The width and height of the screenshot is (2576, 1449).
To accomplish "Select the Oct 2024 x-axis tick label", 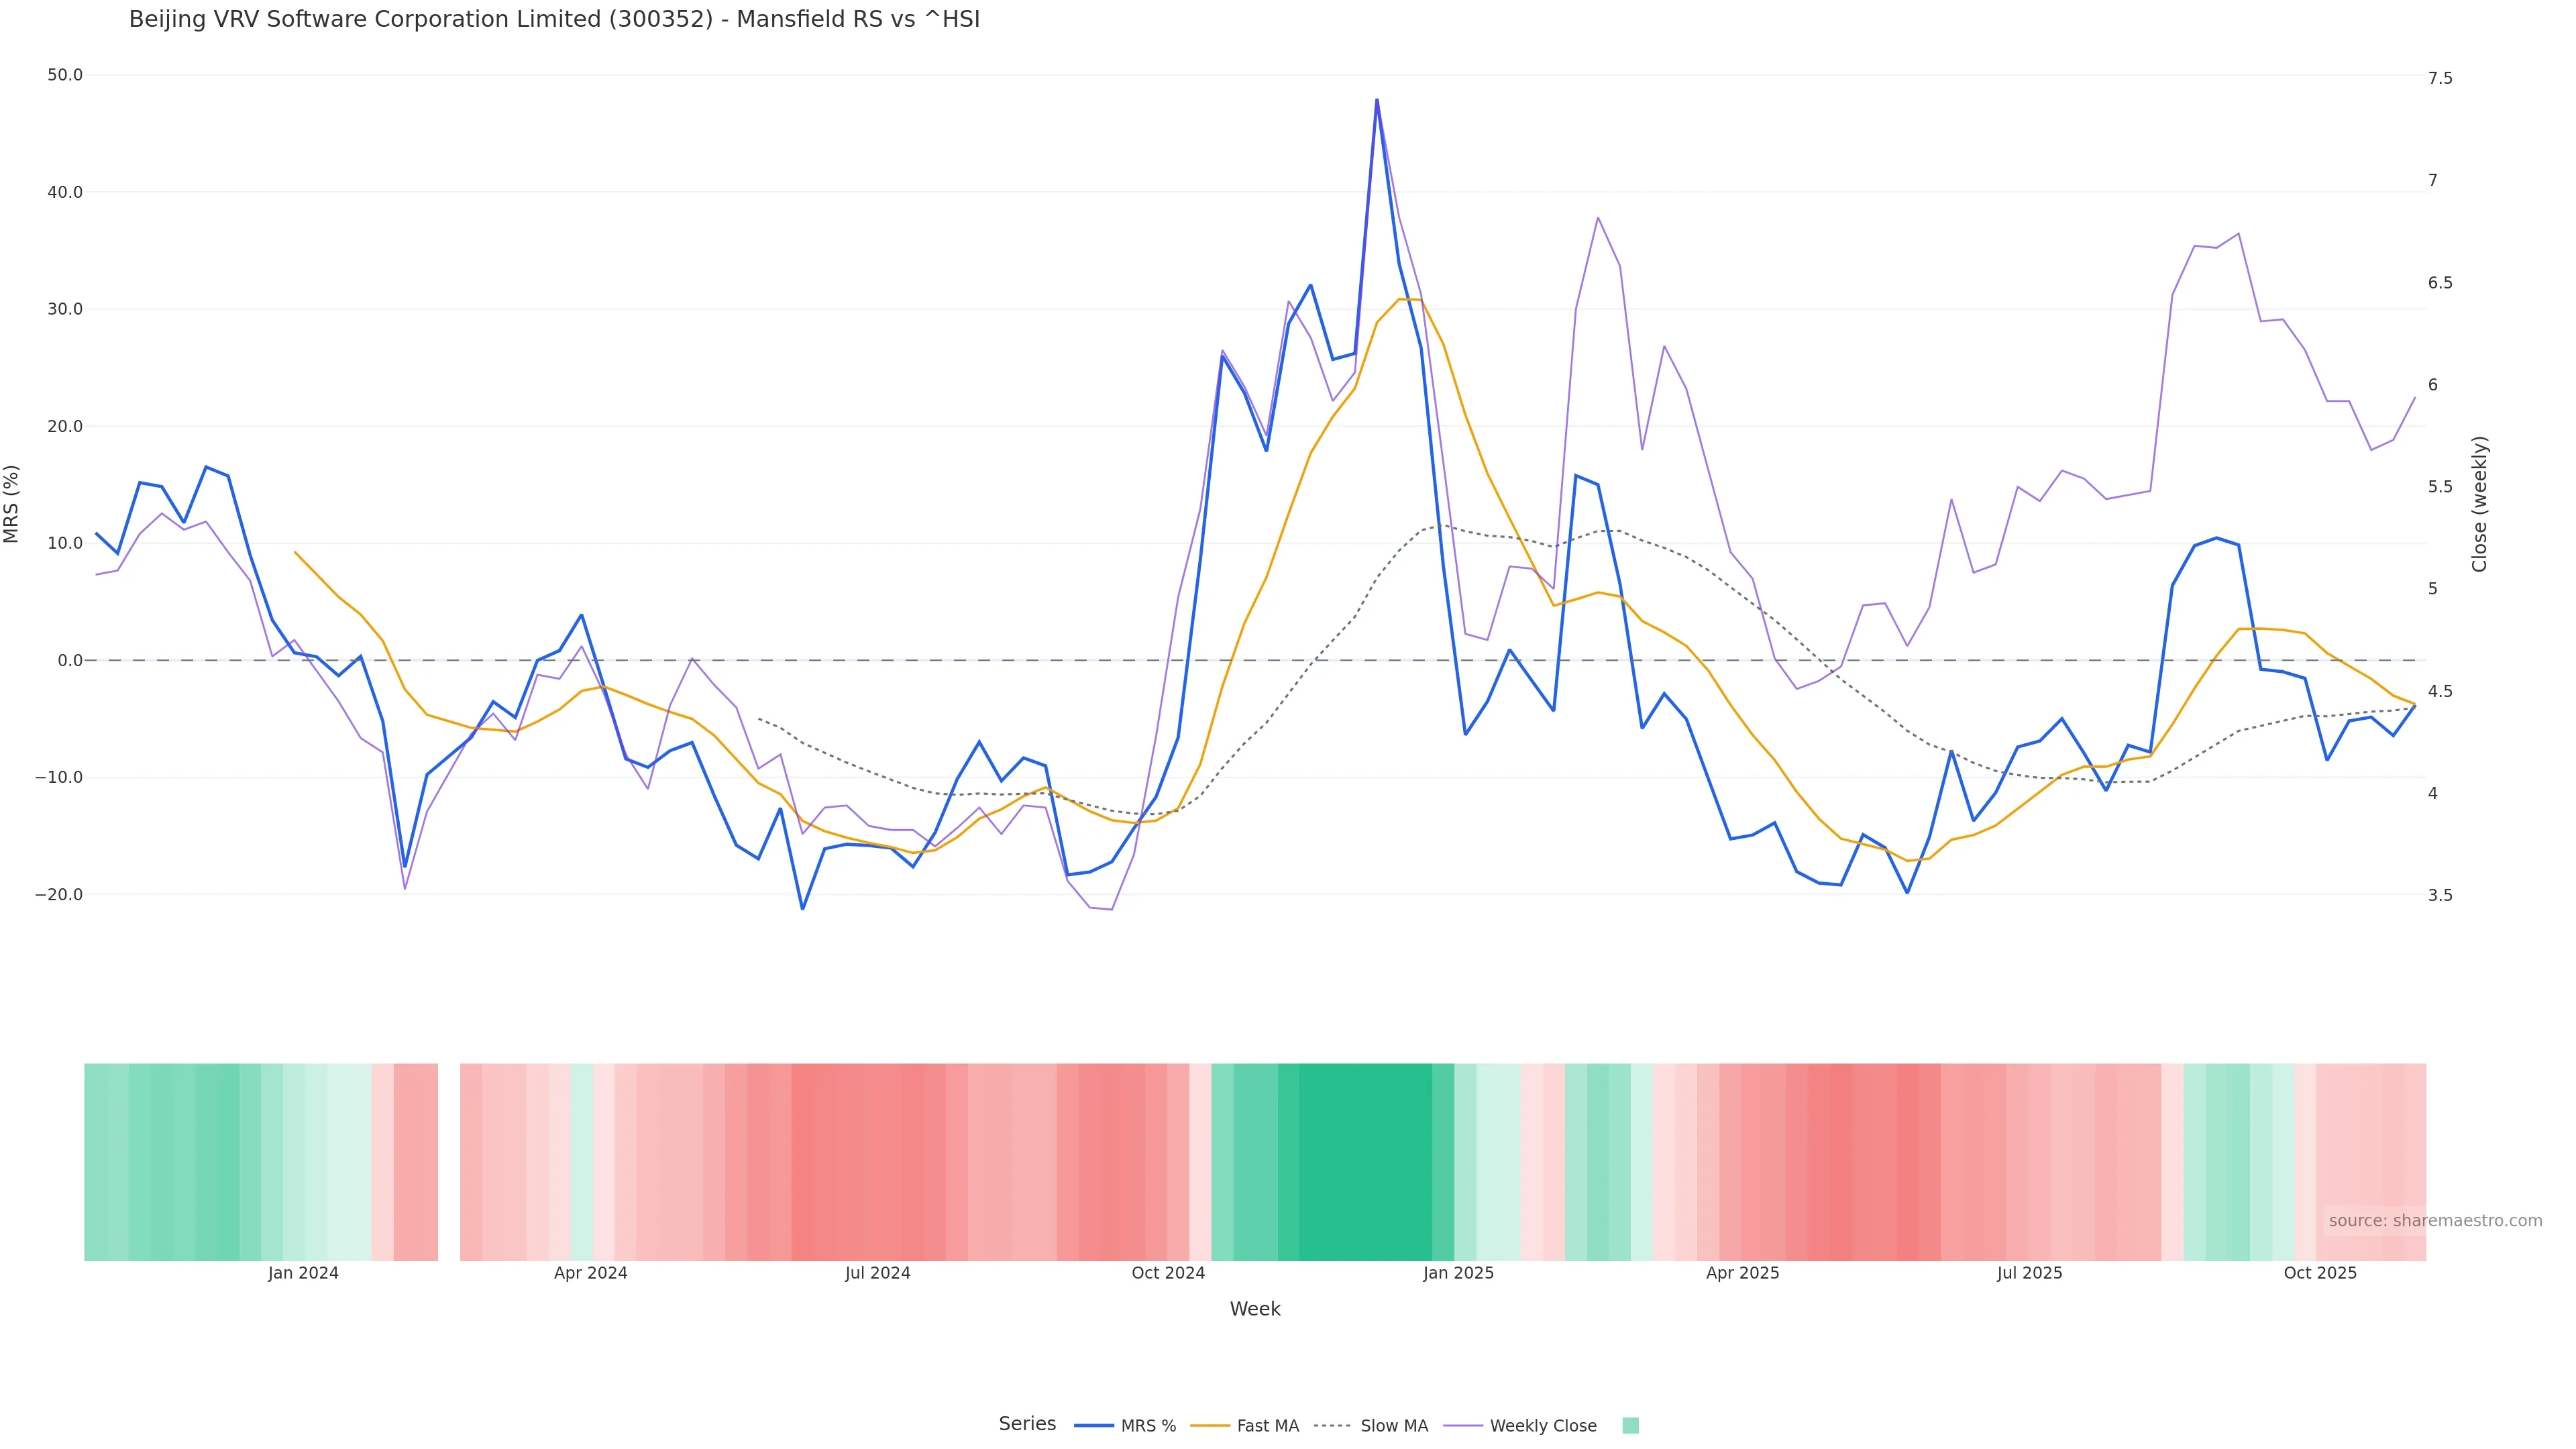I will [1168, 1273].
